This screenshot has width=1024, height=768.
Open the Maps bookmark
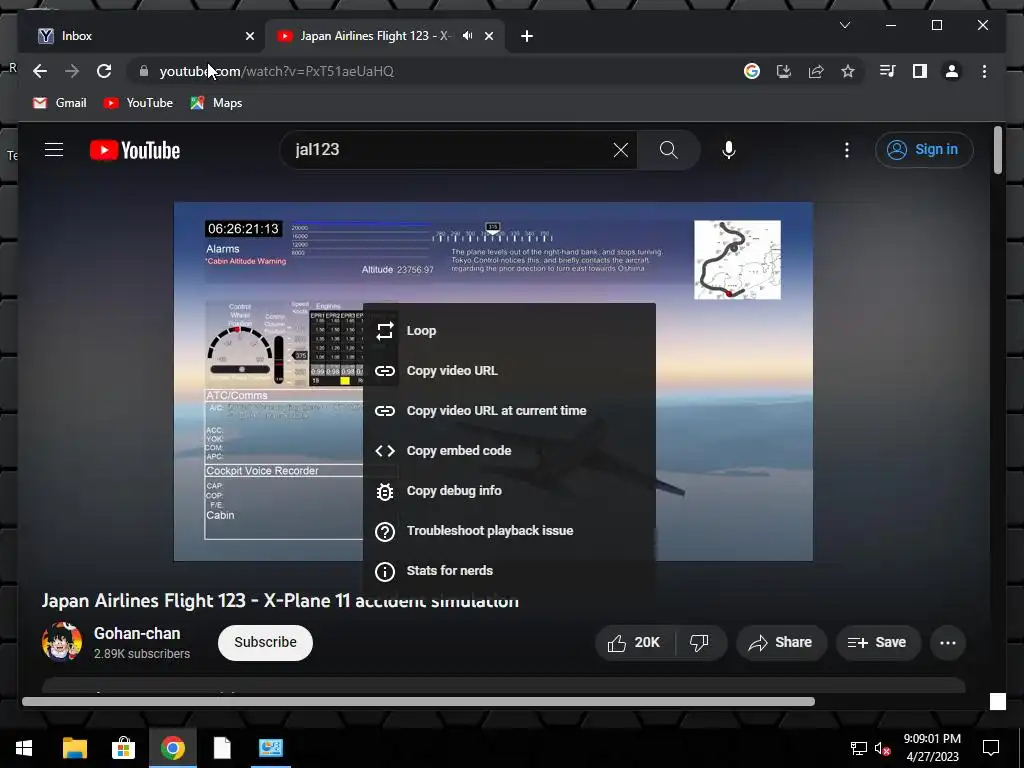216,103
